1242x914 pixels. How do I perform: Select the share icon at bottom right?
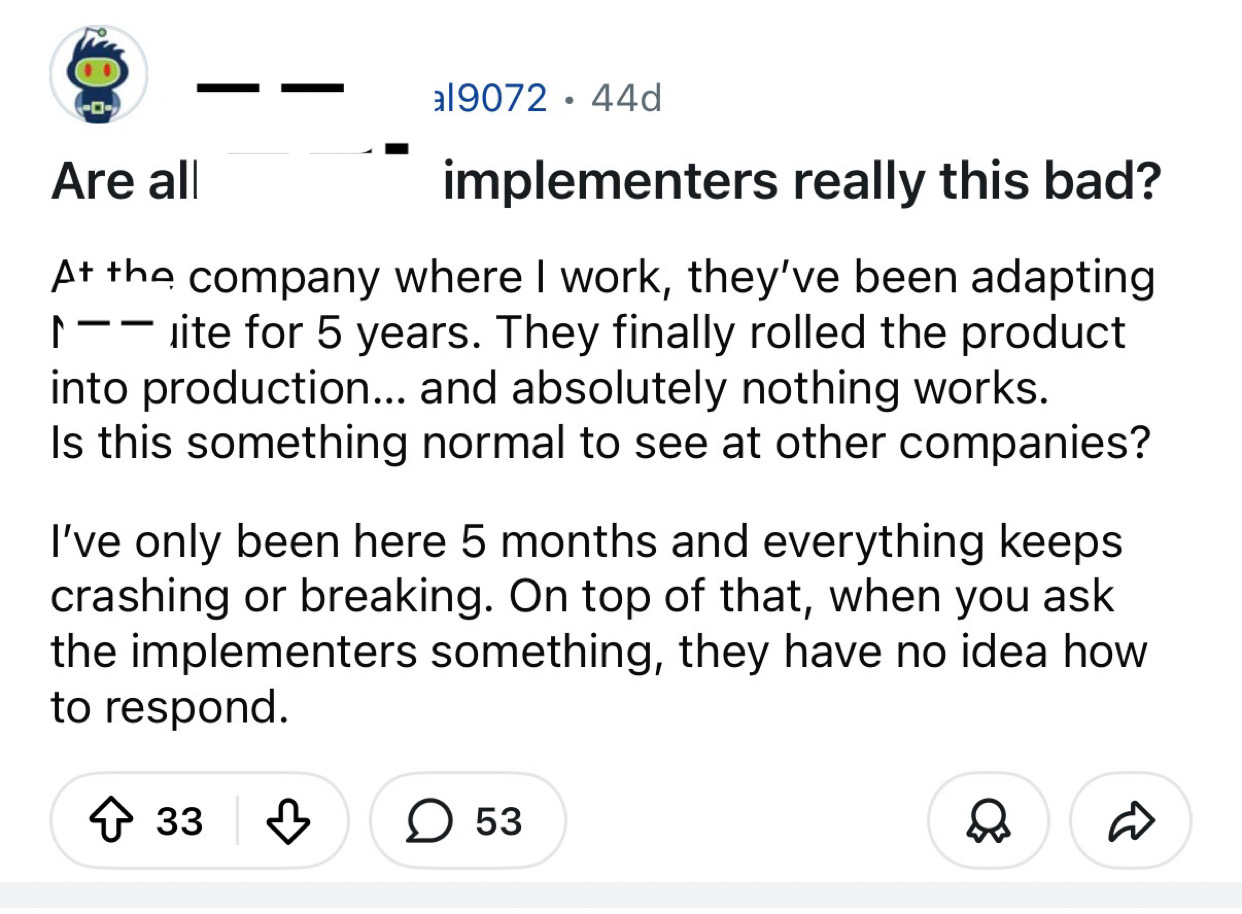coord(1130,820)
